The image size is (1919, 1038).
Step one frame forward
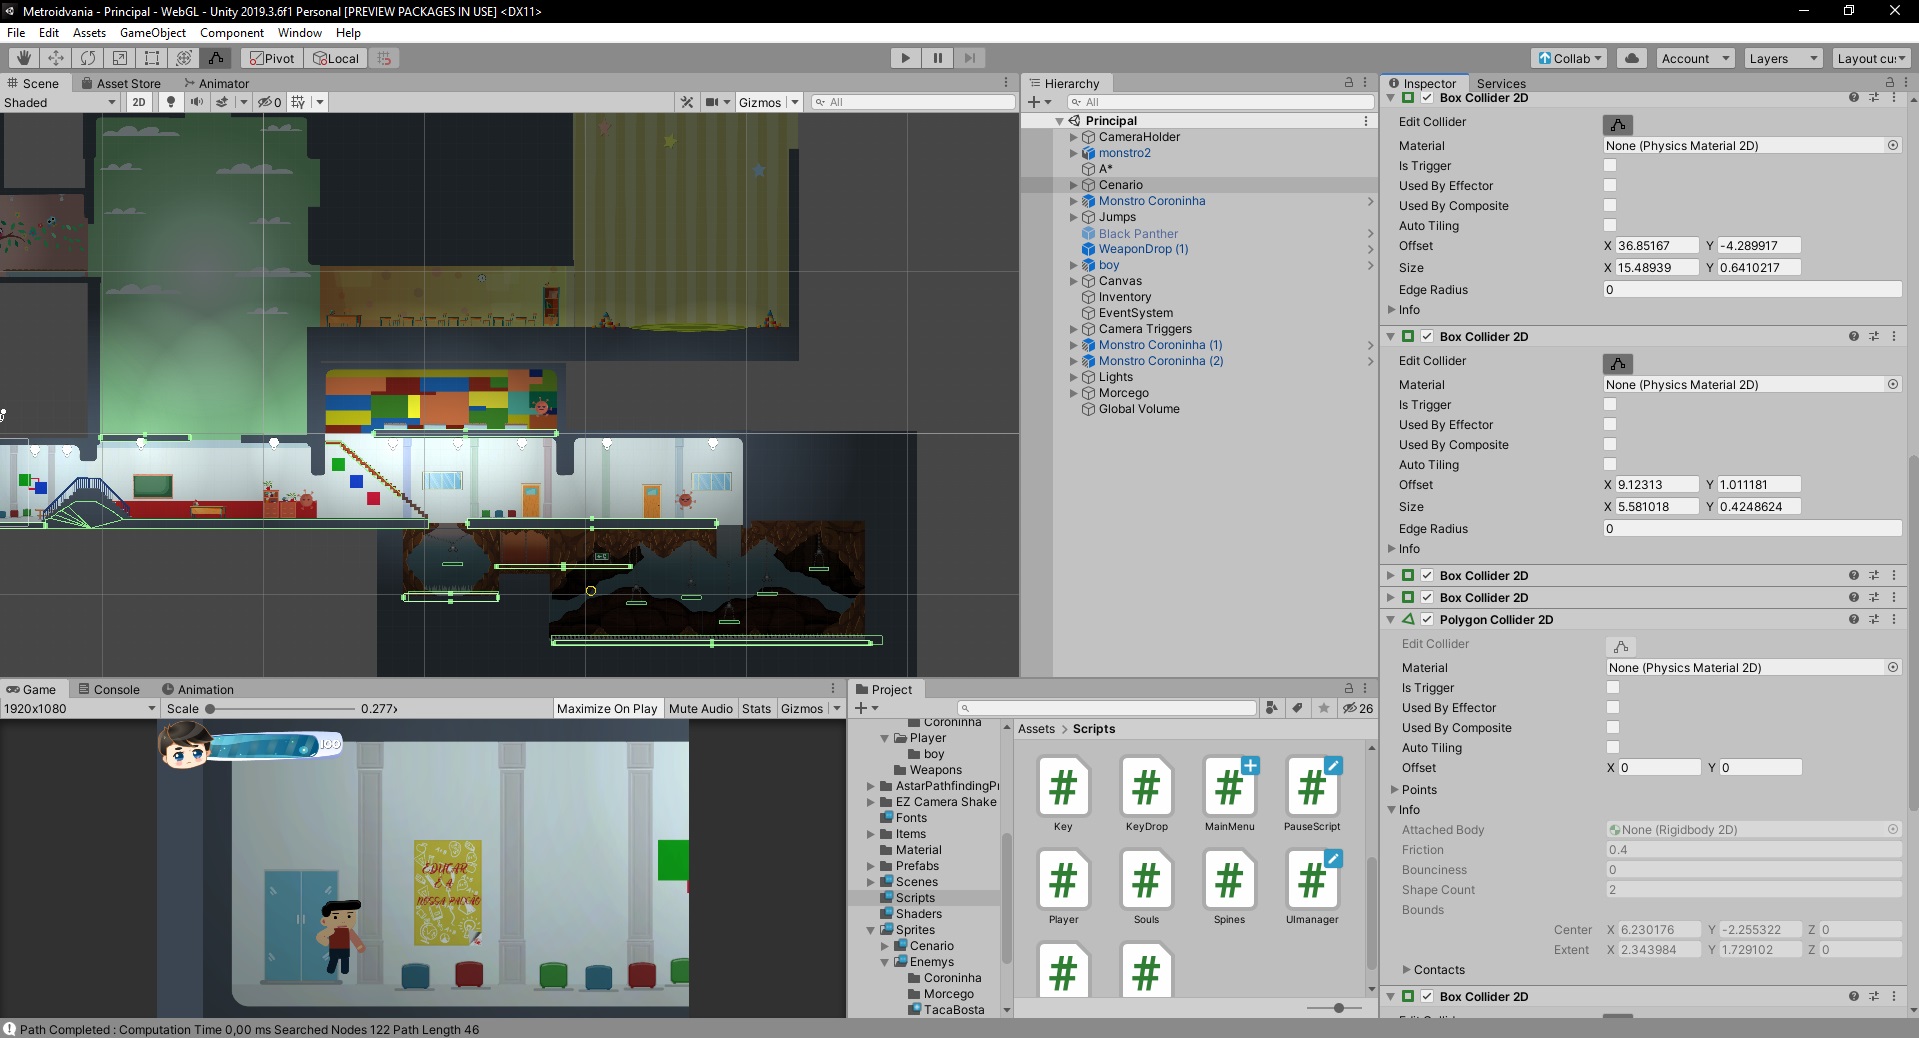click(x=969, y=58)
